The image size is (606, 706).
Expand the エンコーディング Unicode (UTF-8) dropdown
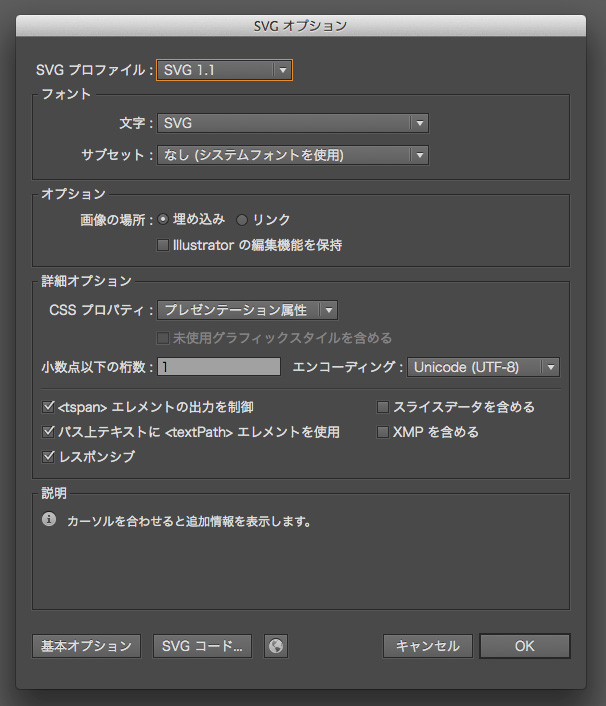coord(484,367)
